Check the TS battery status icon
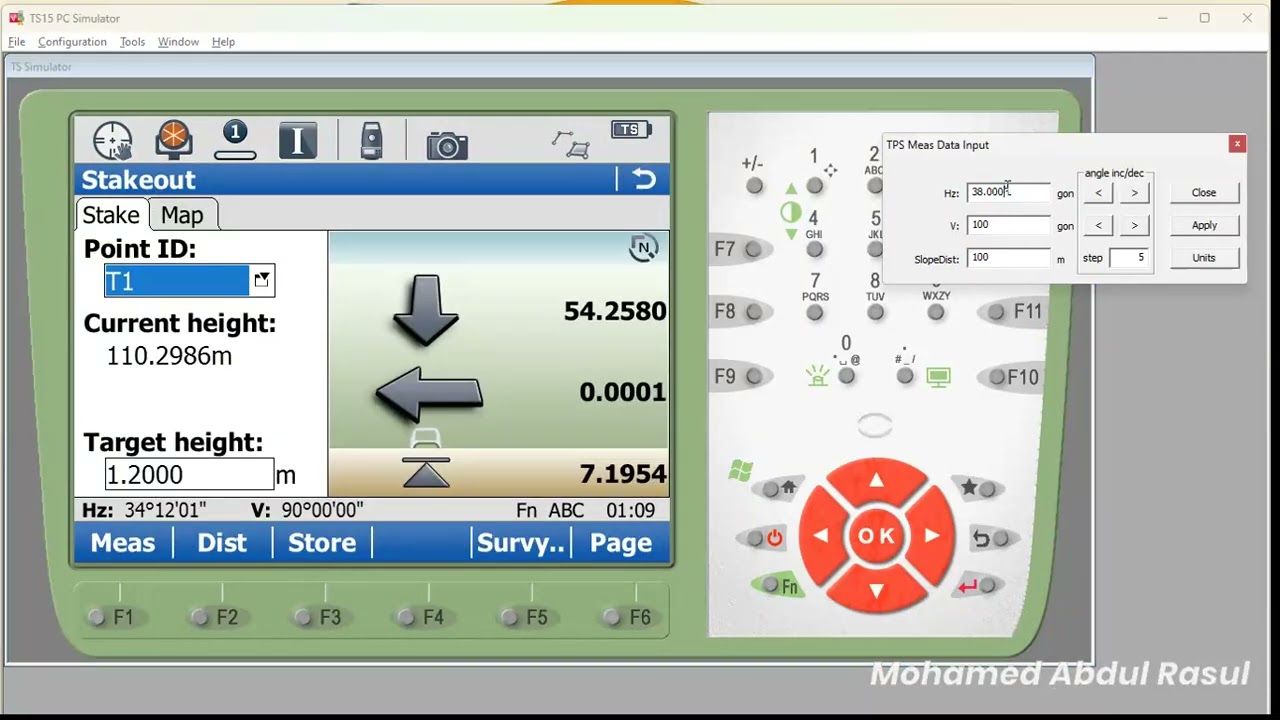Viewport: 1280px width, 720px height. click(631, 130)
